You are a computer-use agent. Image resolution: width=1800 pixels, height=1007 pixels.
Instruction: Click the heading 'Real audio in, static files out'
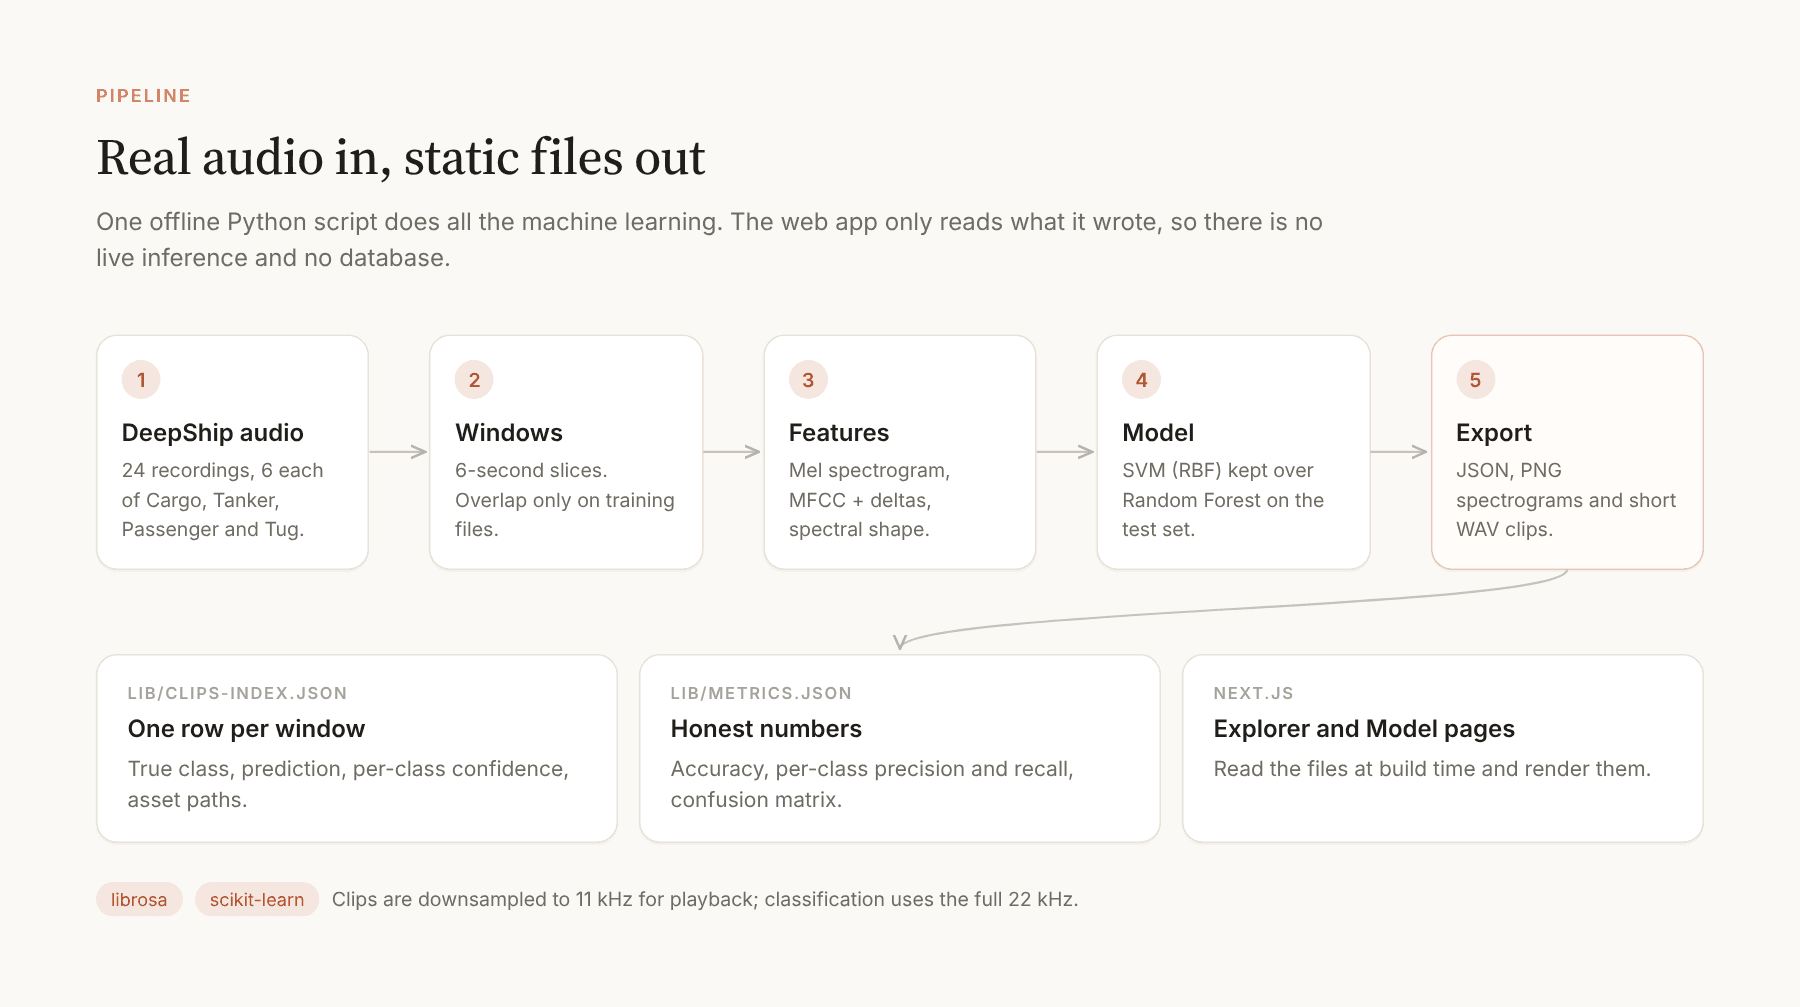click(x=401, y=158)
